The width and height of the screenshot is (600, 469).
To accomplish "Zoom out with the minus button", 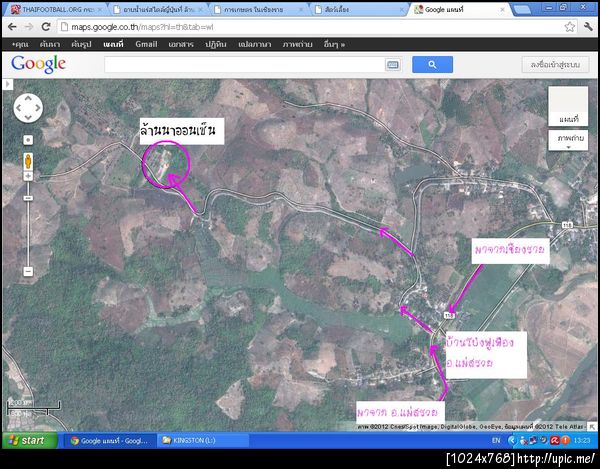I will point(28,272).
